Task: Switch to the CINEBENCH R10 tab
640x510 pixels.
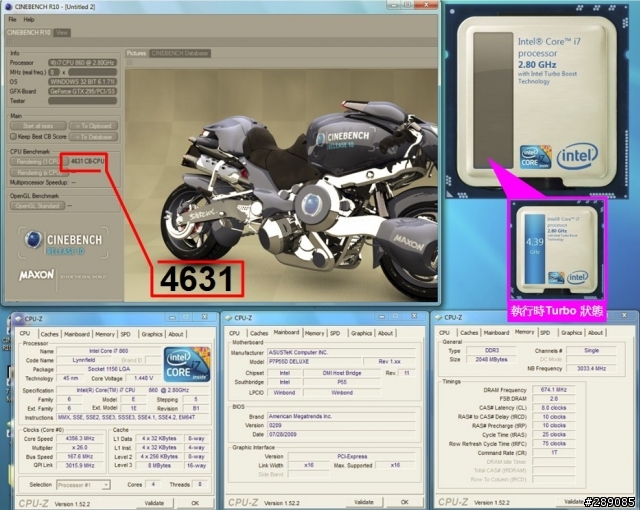Action: (29, 33)
